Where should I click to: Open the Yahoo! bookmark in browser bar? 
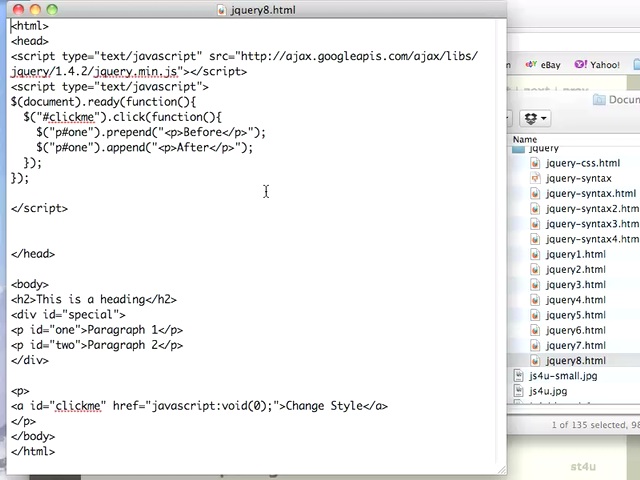[597, 65]
